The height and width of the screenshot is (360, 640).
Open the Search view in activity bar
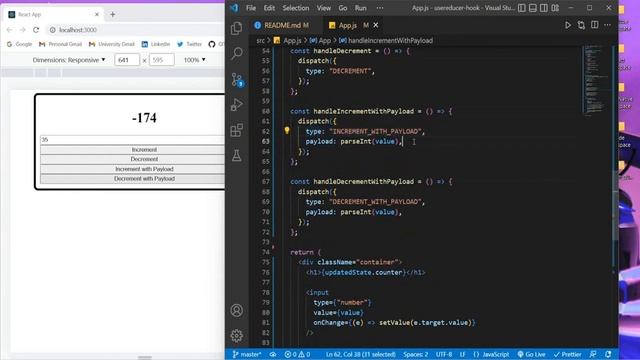[237, 53]
